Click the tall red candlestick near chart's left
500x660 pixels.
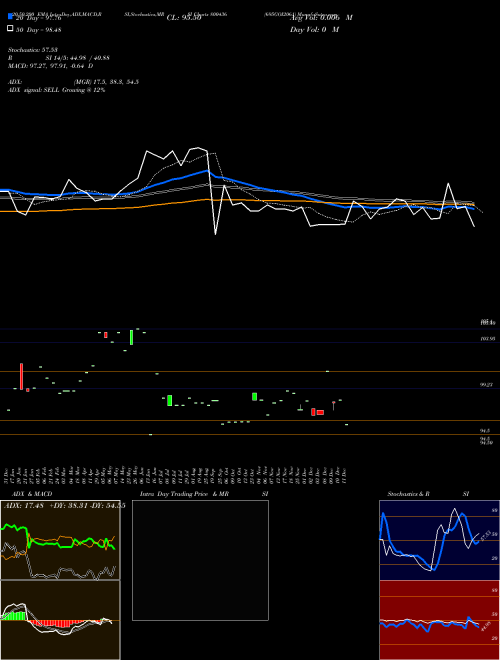coord(21,376)
